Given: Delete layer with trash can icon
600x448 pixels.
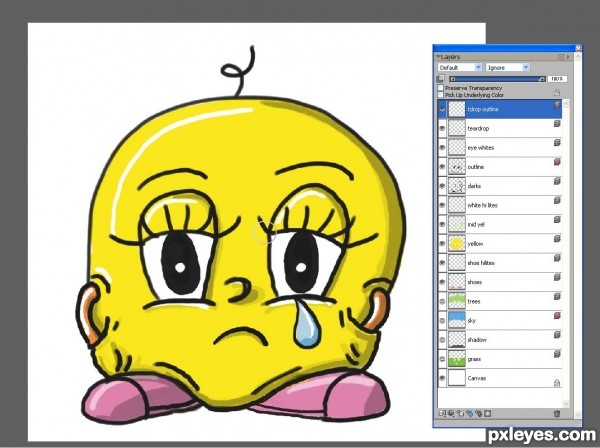Looking at the screenshot, I should (557, 414).
